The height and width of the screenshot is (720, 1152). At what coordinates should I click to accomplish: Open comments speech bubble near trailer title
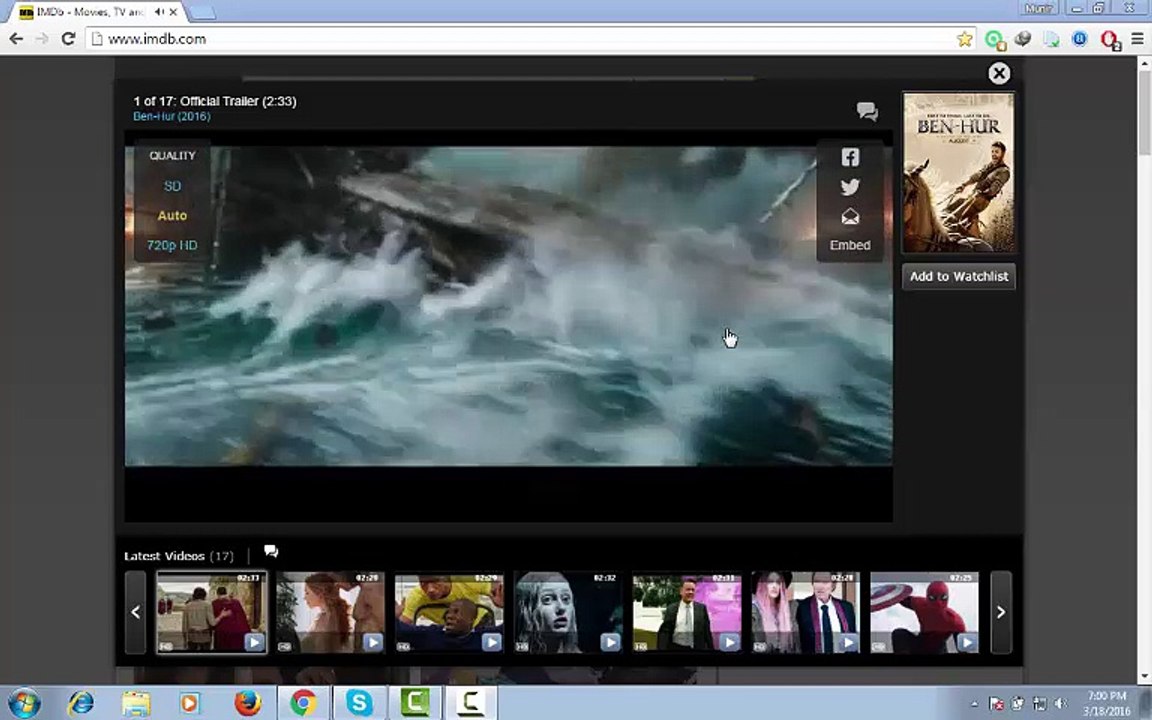coord(867,112)
